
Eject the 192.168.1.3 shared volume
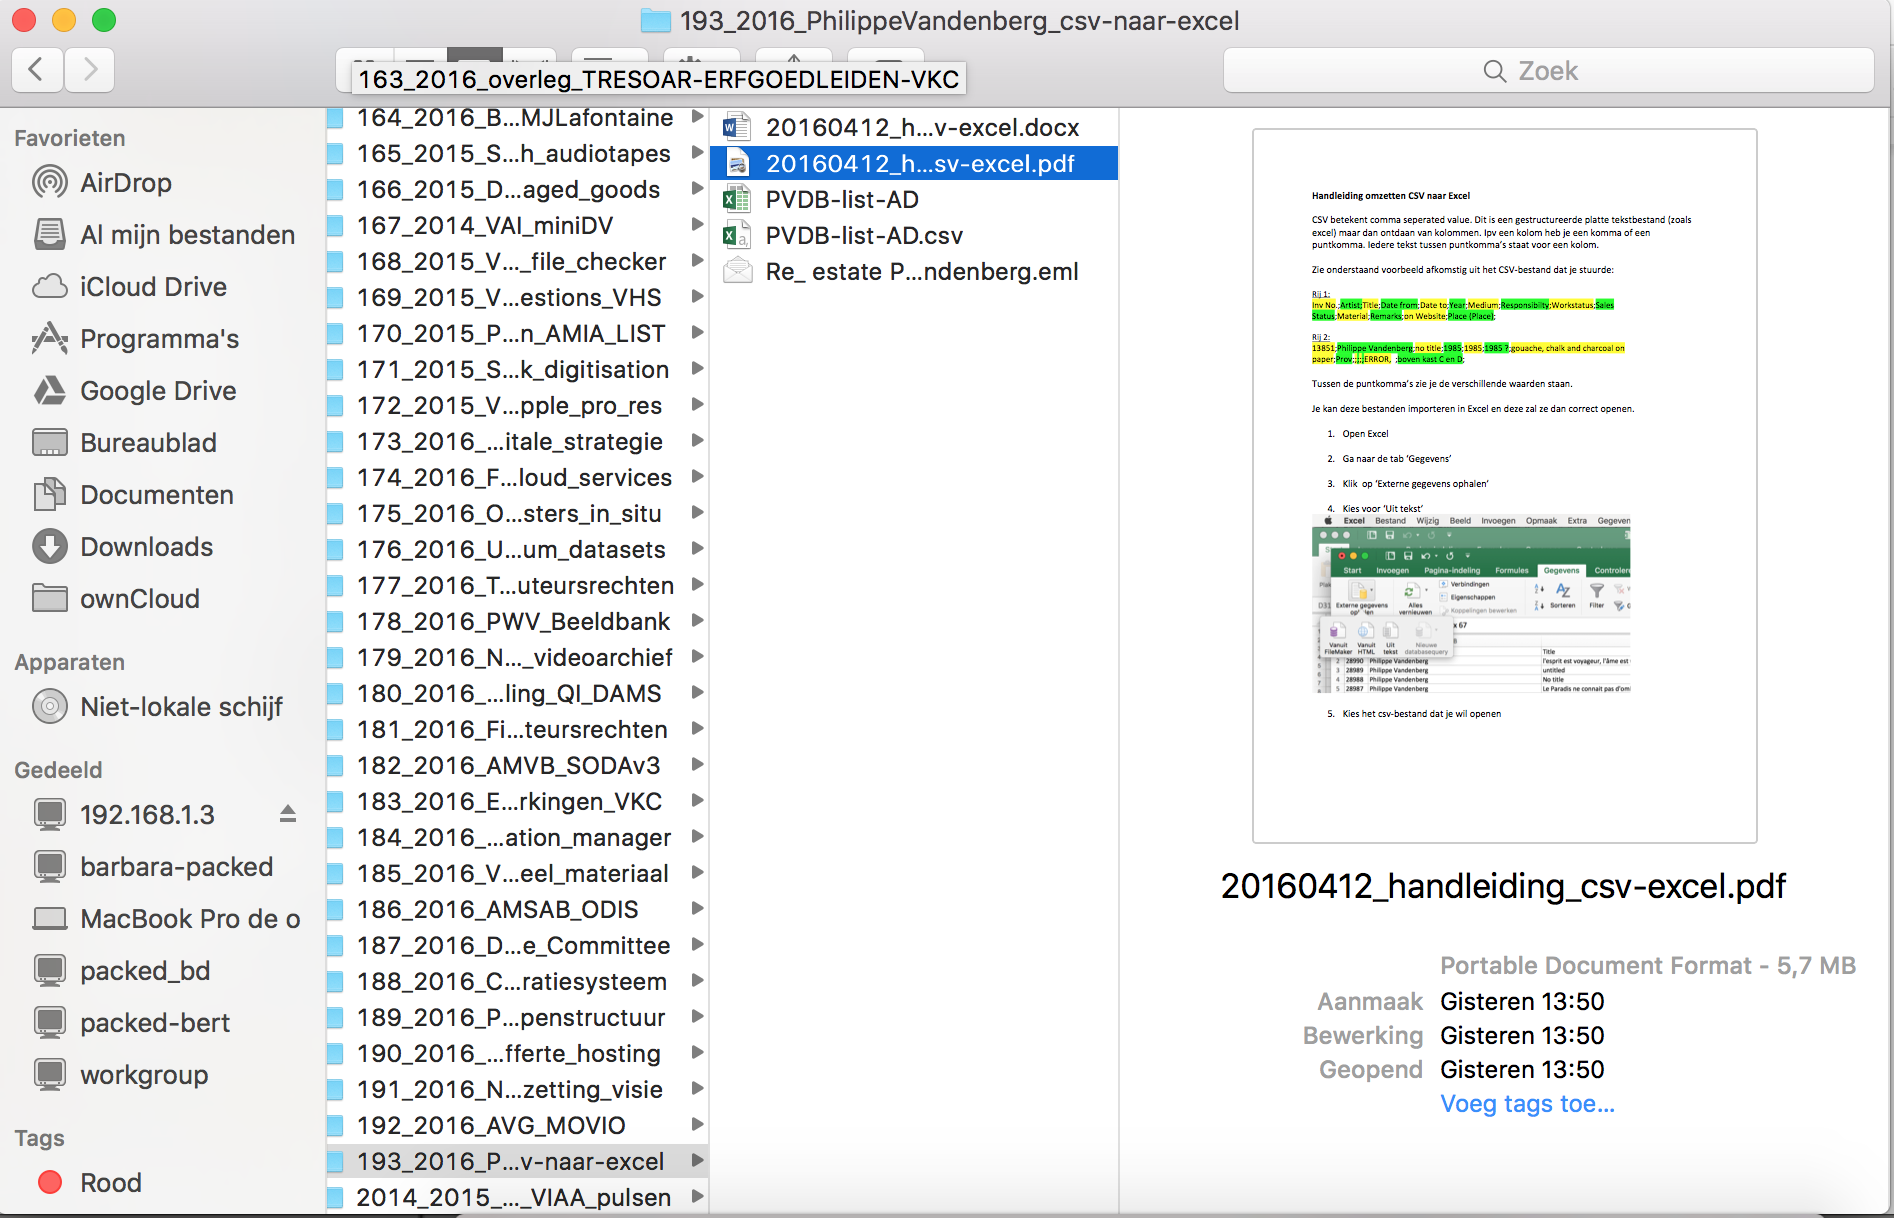(x=288, y=814)
